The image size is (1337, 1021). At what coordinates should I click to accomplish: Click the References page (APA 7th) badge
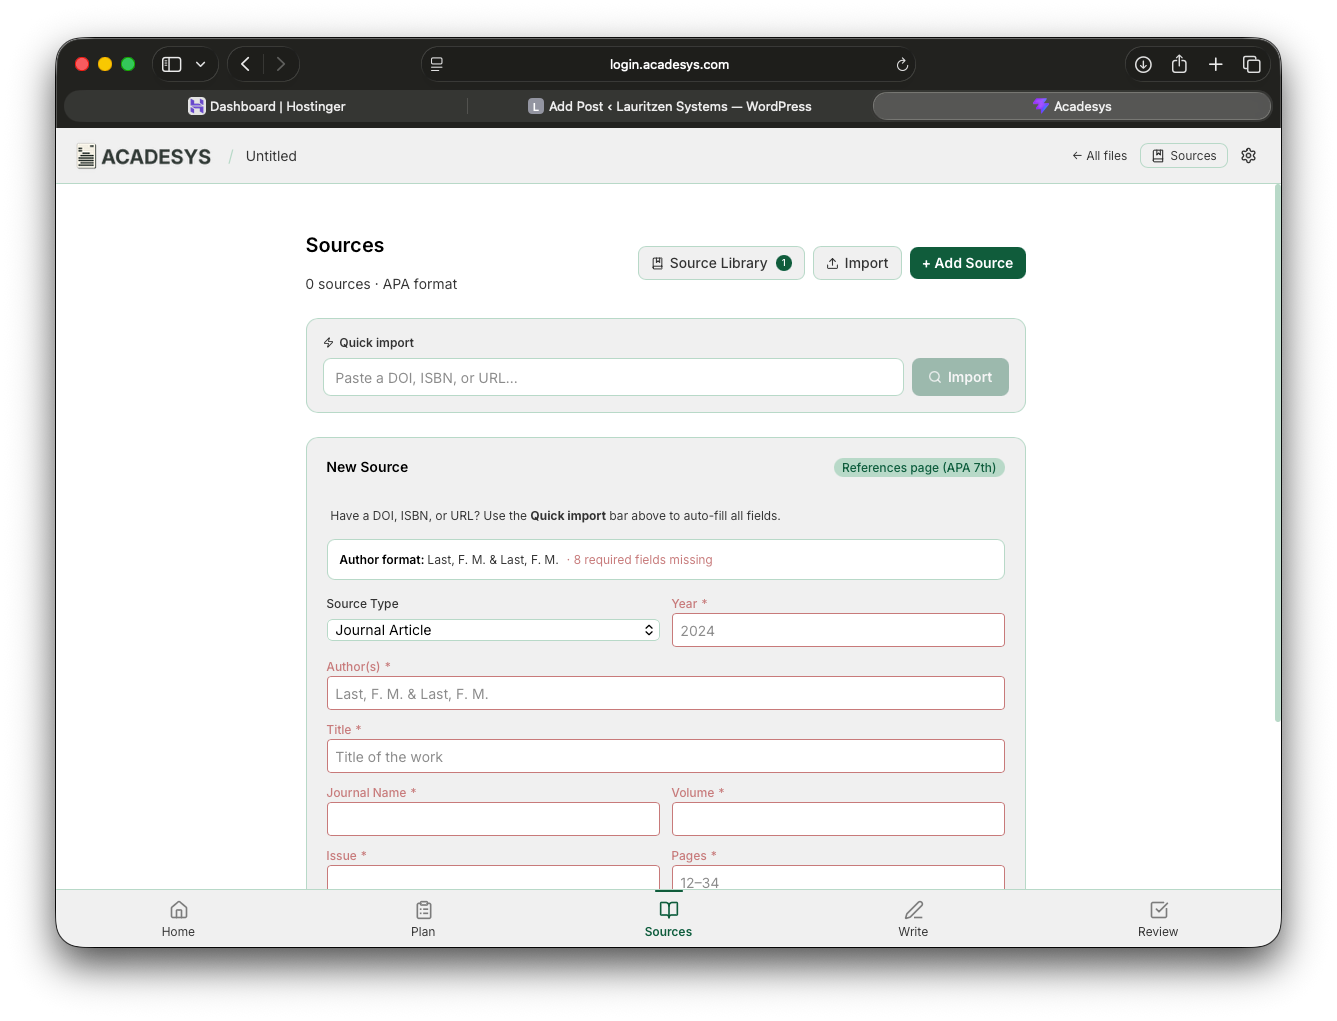coord(919,468)
